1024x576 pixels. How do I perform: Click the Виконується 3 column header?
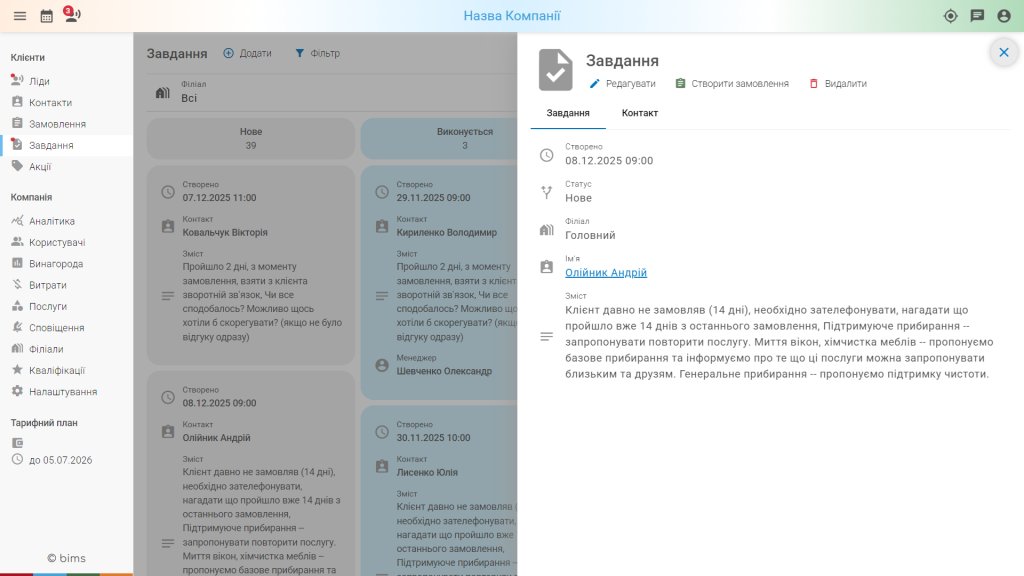pos(439,138)
